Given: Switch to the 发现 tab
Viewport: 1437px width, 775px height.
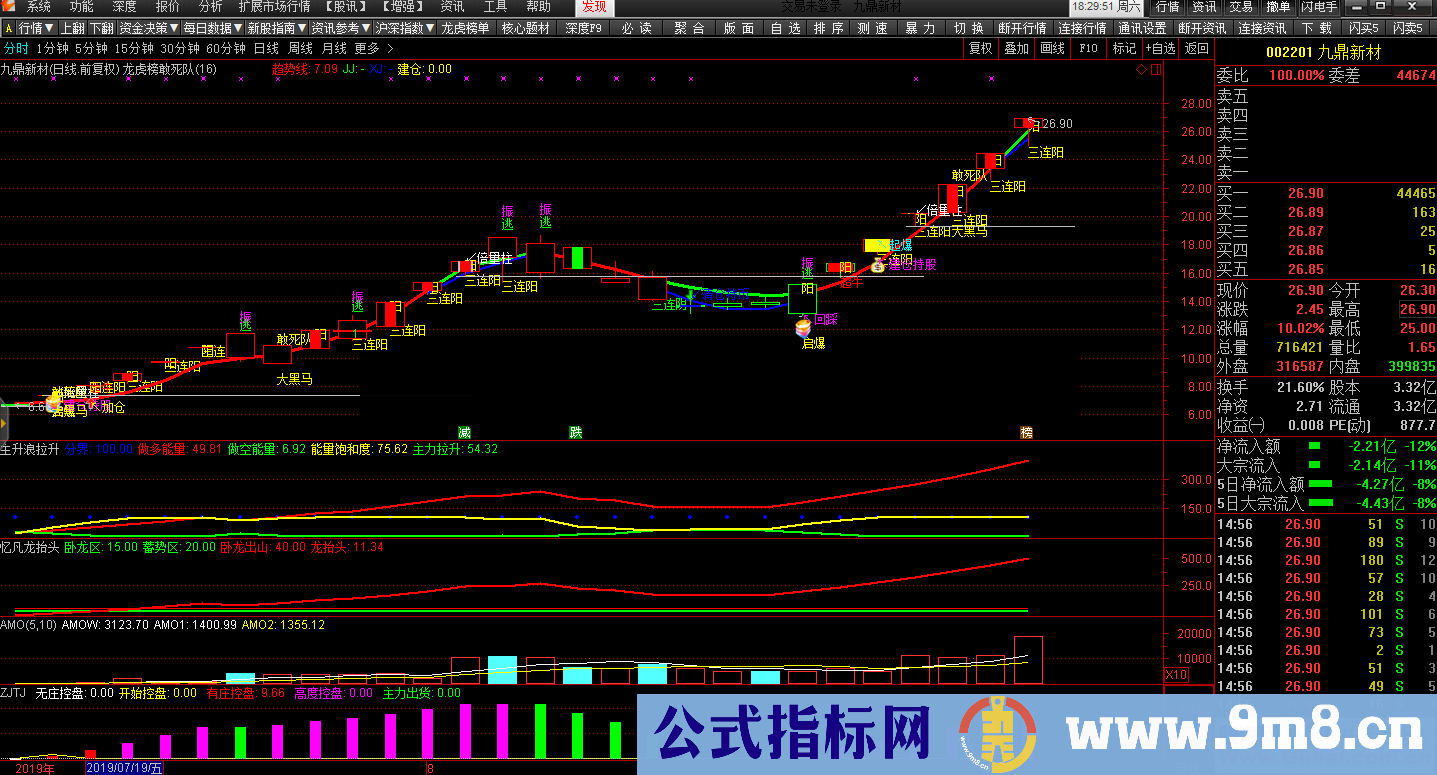Looking at the screenshot, I should click(594, 7).
